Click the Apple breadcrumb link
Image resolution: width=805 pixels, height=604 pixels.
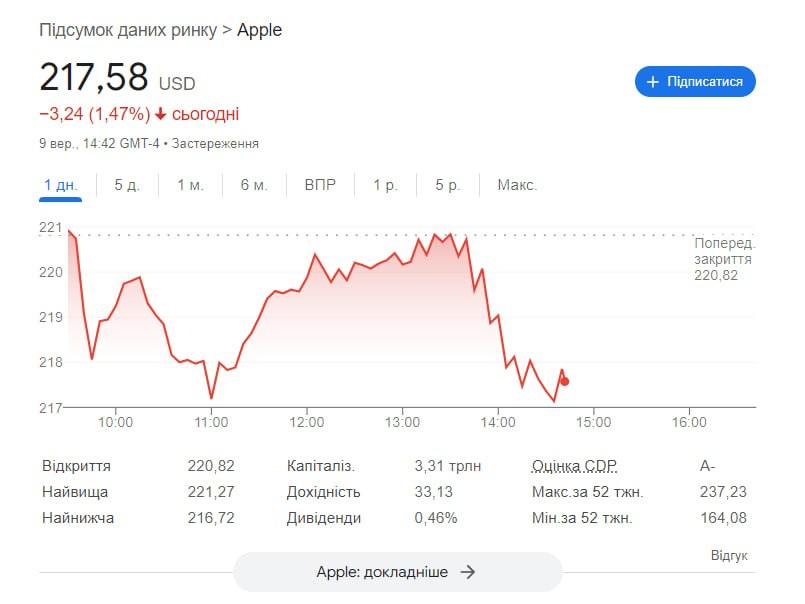tap(258, 31)
